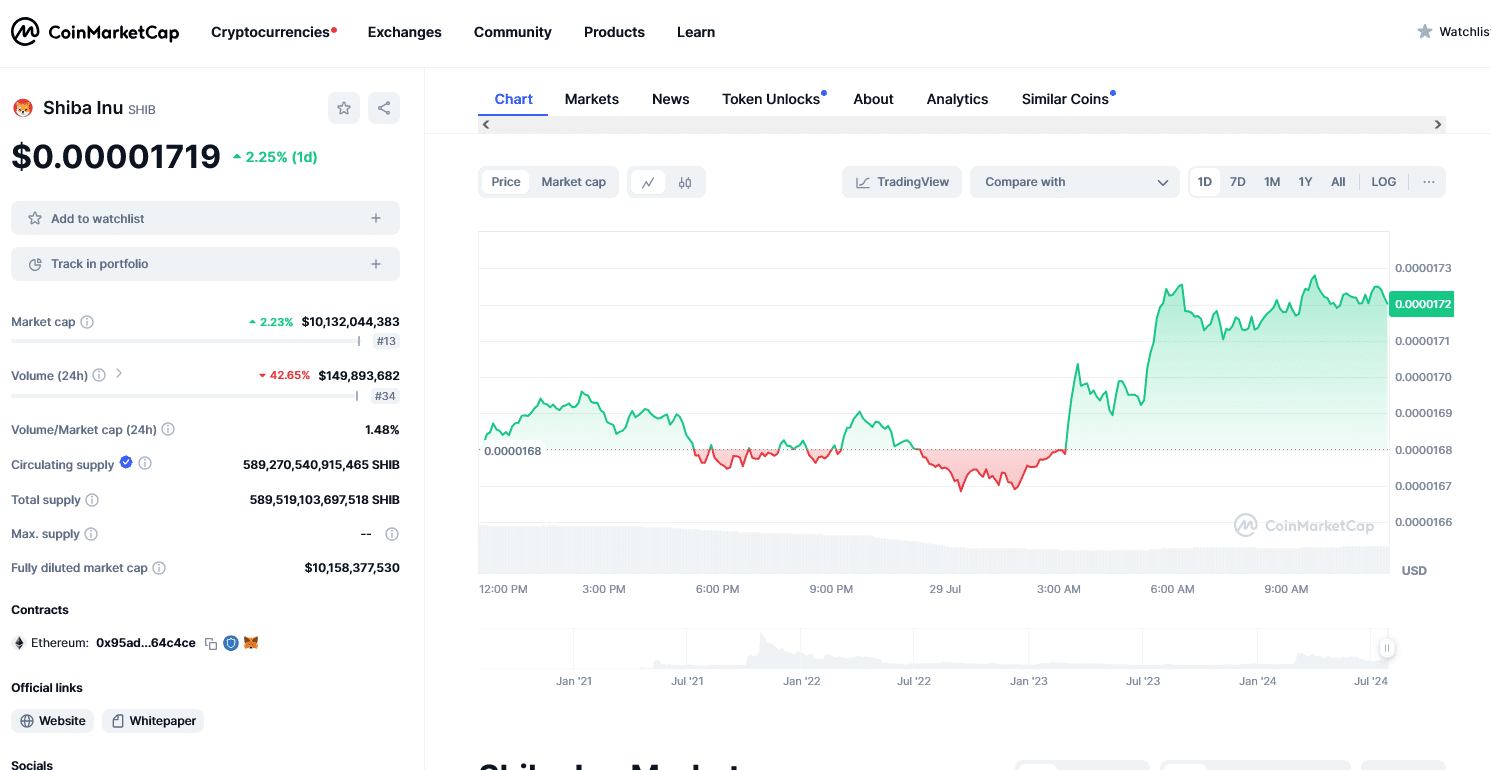Viewport: 1491px width, 770px height.
Task: Select the 1M time range
Action: pyautogui.click(x=1272, y=182)
